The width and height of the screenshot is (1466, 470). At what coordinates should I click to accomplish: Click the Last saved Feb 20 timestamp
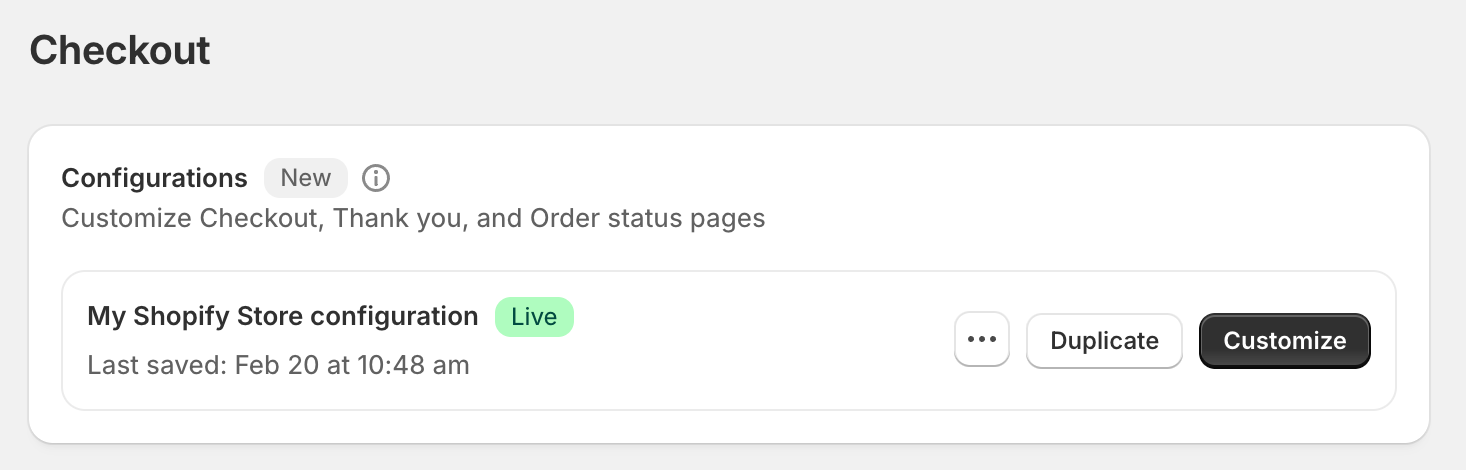point(278,365)
